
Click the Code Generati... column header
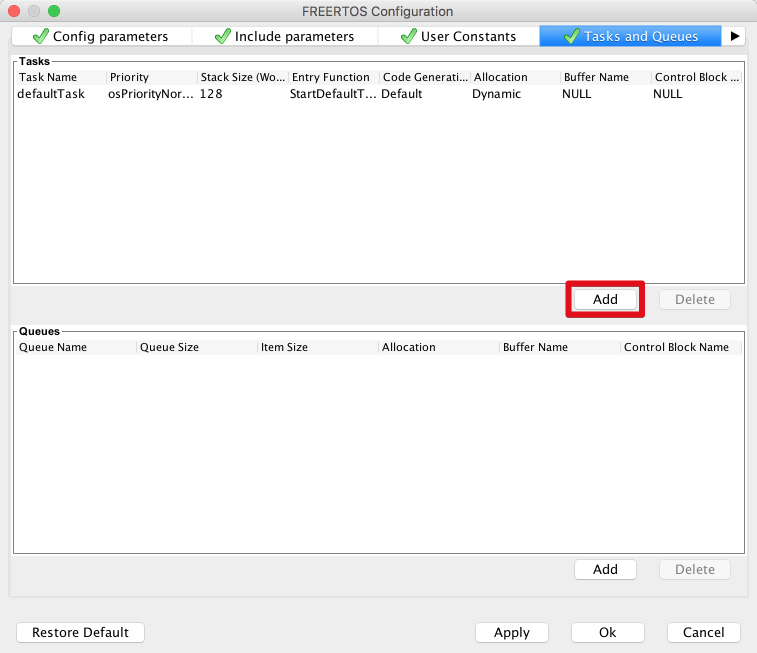pos(425,77)
